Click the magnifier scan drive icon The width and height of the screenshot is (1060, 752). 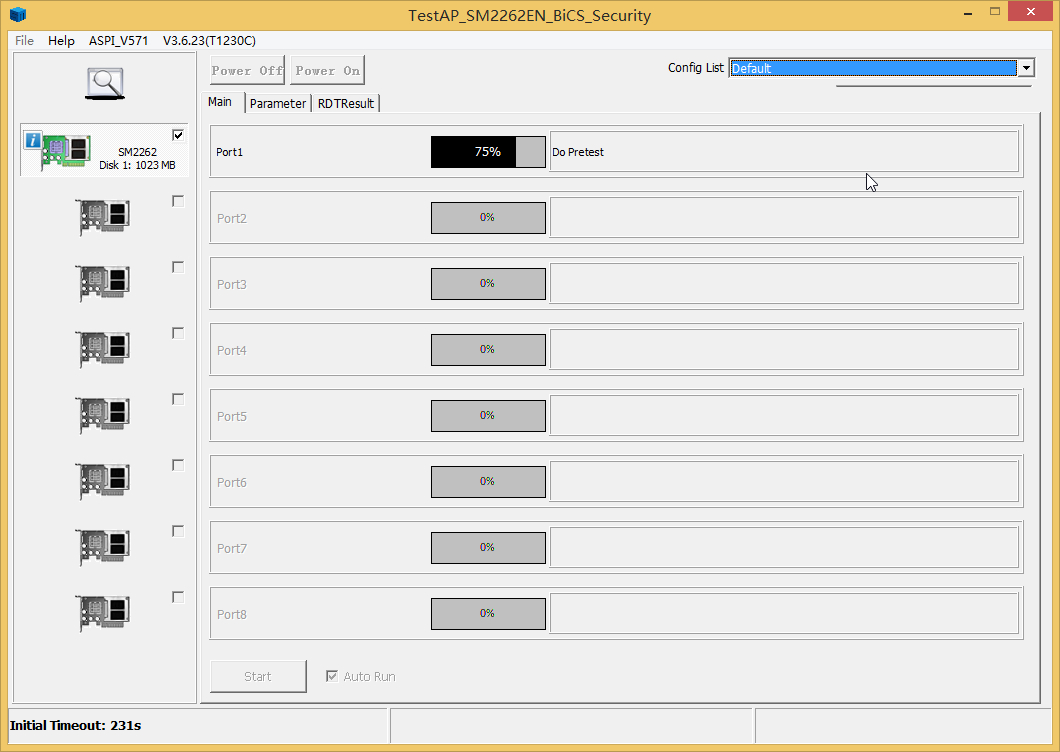[104, 83]
